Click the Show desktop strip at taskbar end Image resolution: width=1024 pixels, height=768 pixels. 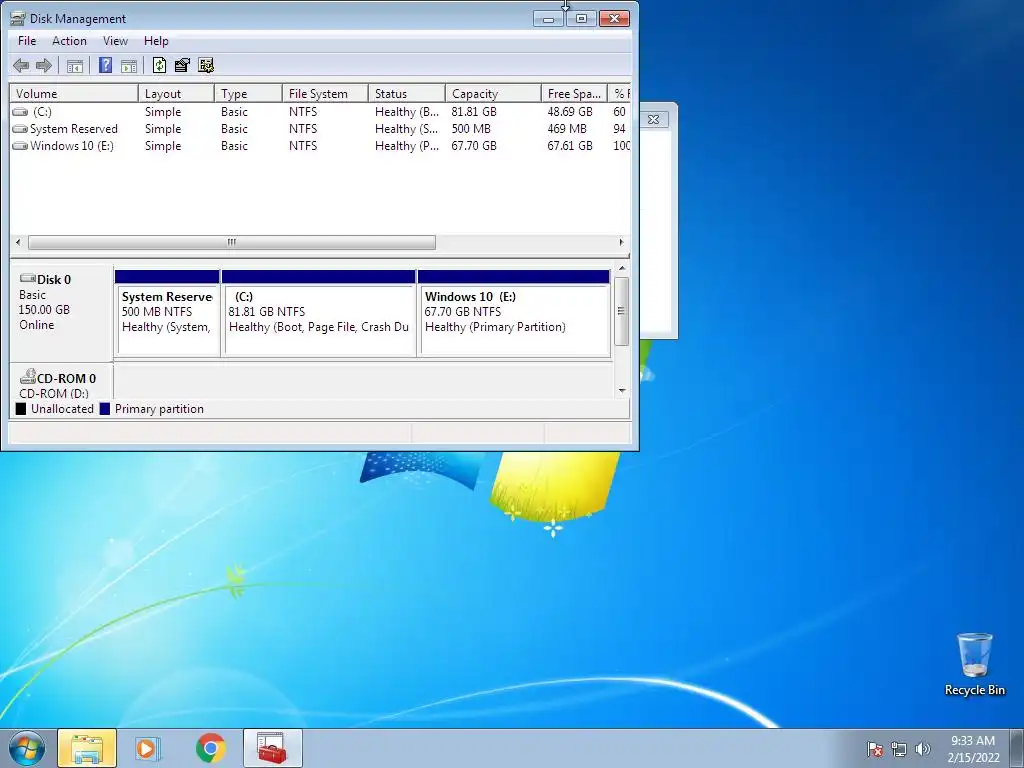(1016, 748)
